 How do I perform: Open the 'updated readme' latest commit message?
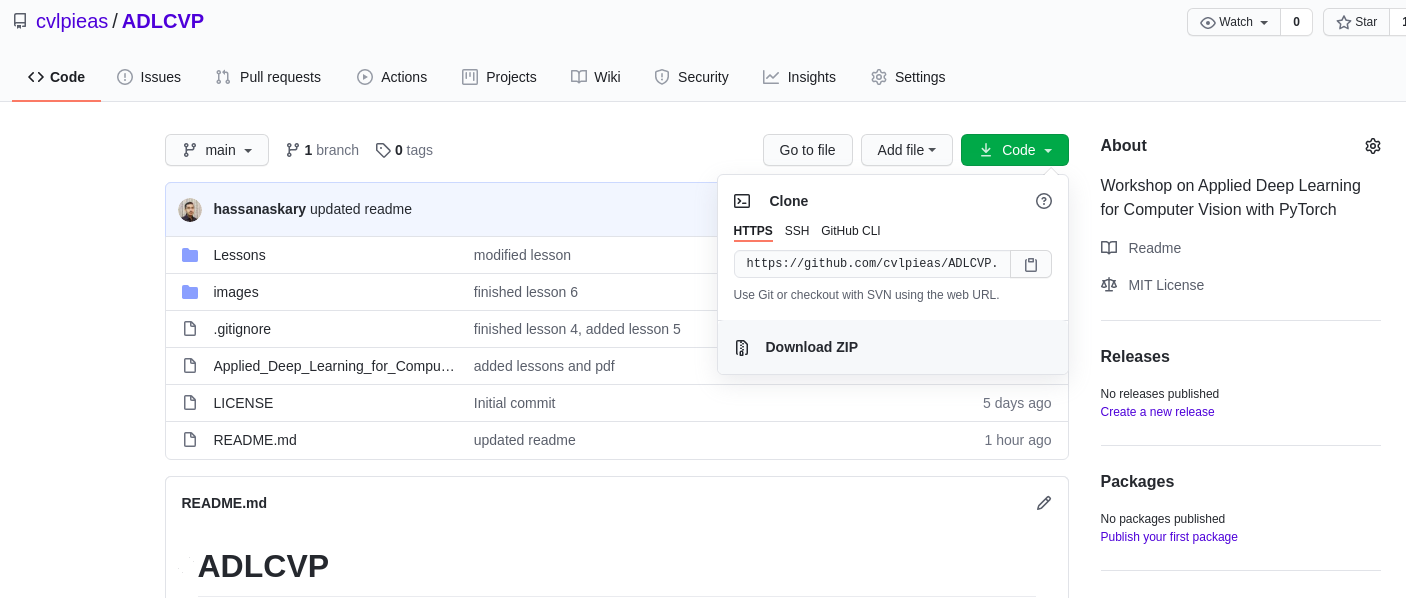361,209
